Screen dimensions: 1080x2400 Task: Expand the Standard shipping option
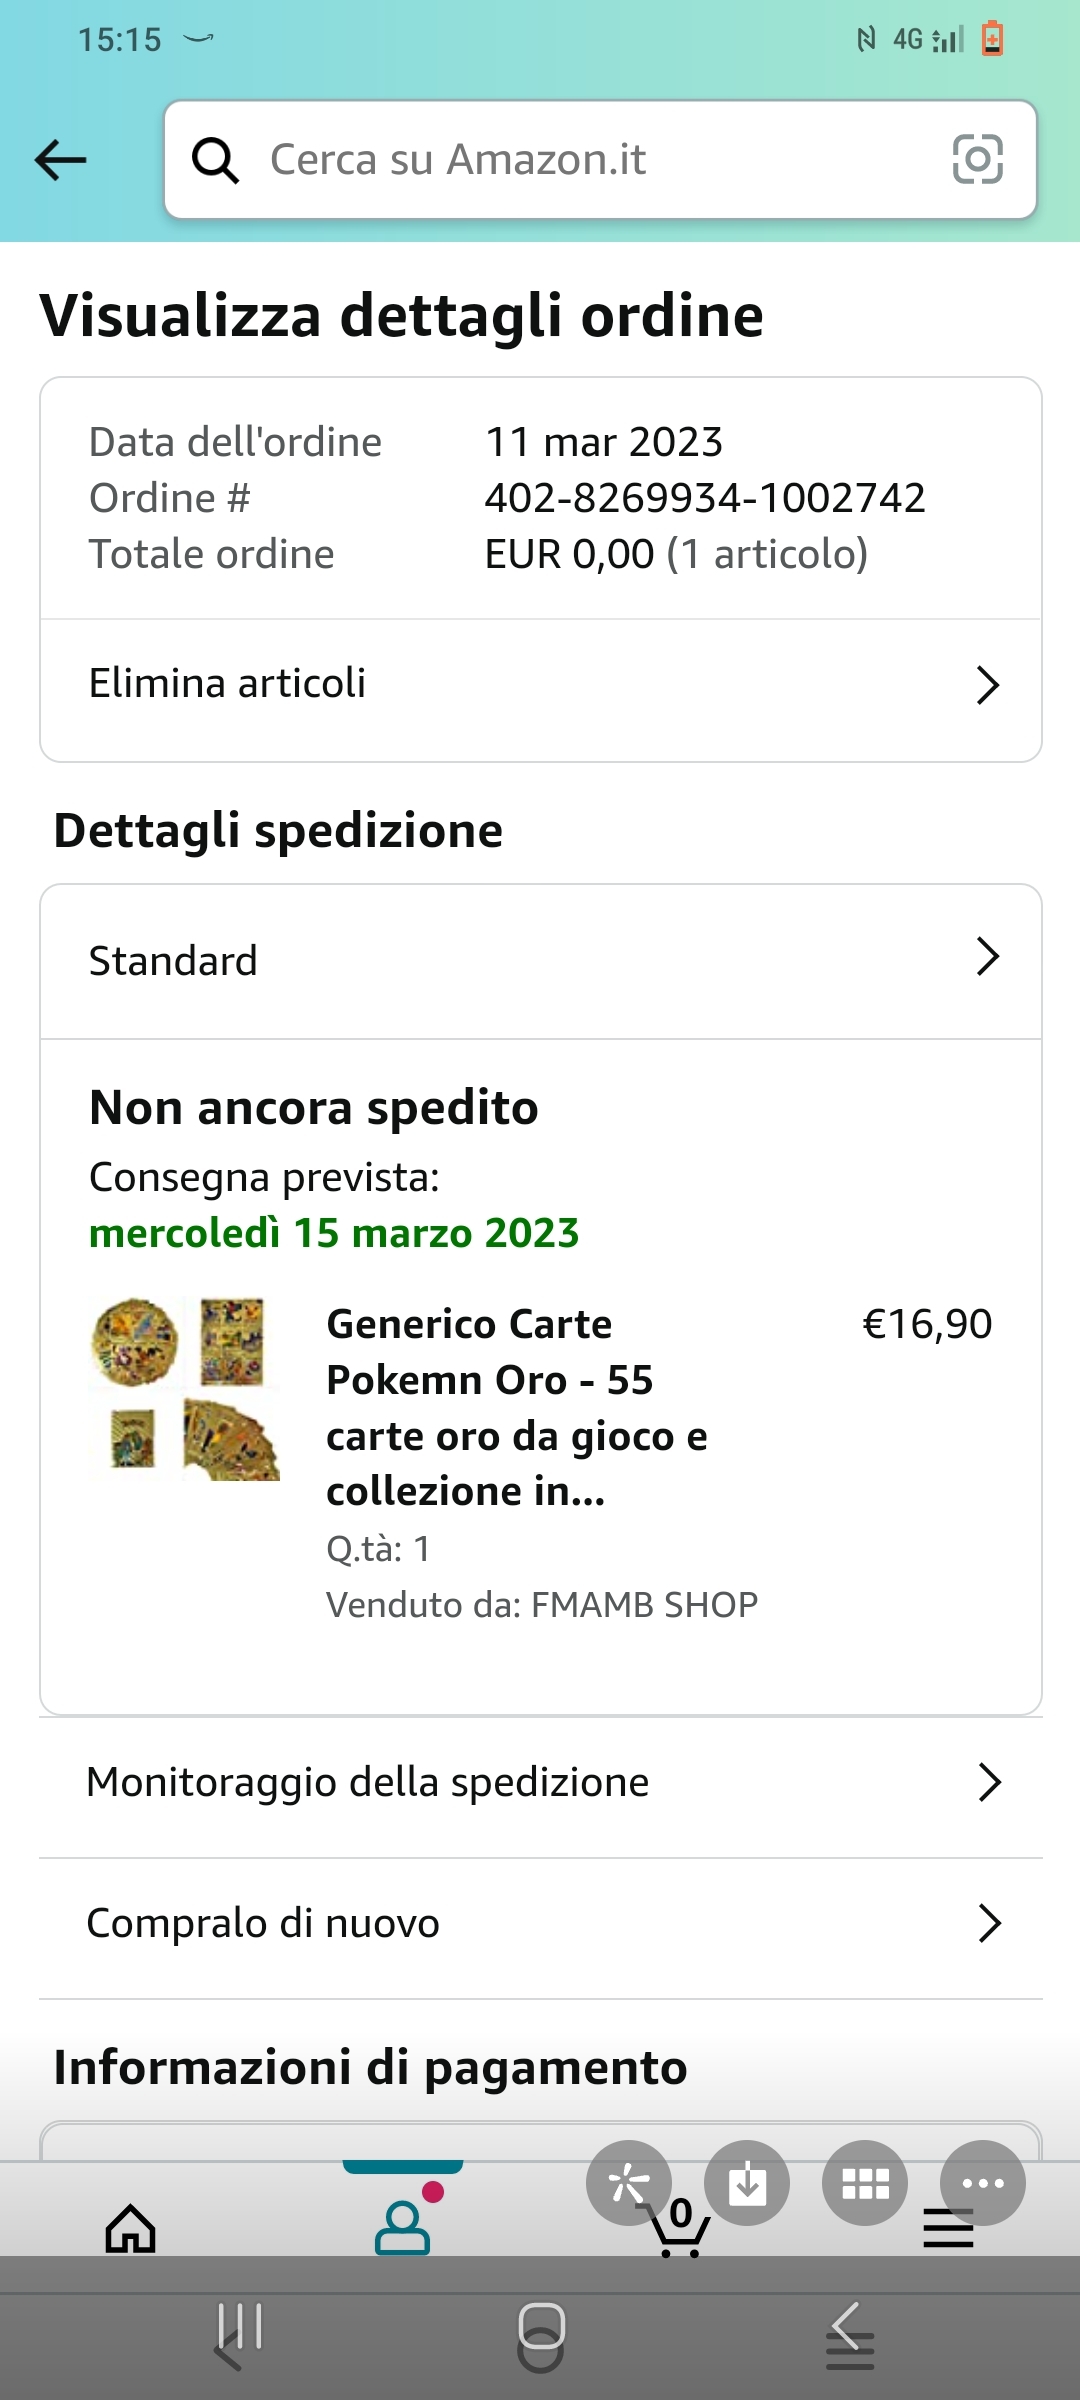[x=540, y=960]
